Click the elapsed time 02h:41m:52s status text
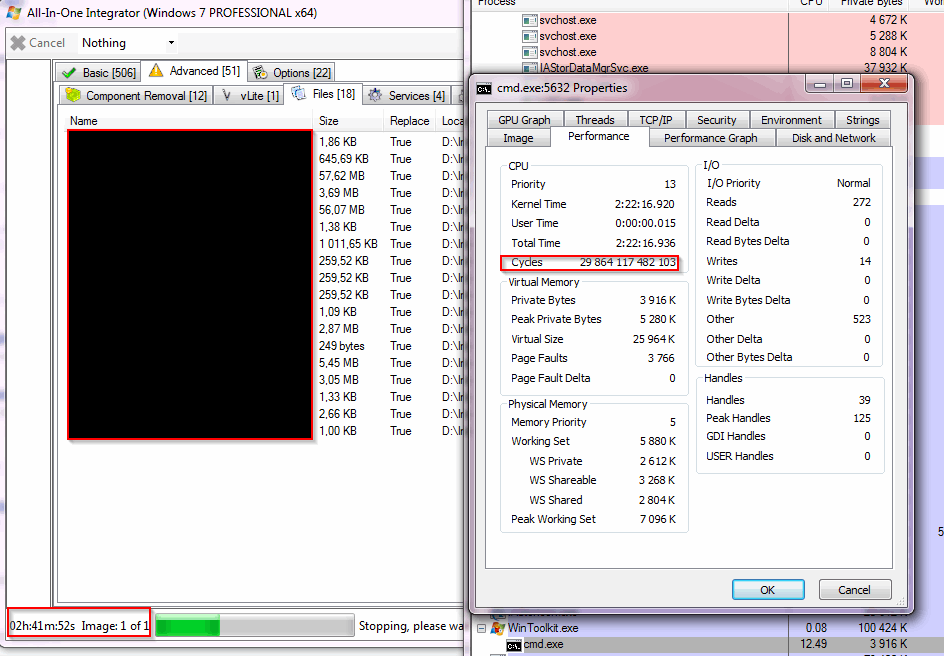Image resolution: width=944 pixels, height=656 pixels. pos(42,626)
